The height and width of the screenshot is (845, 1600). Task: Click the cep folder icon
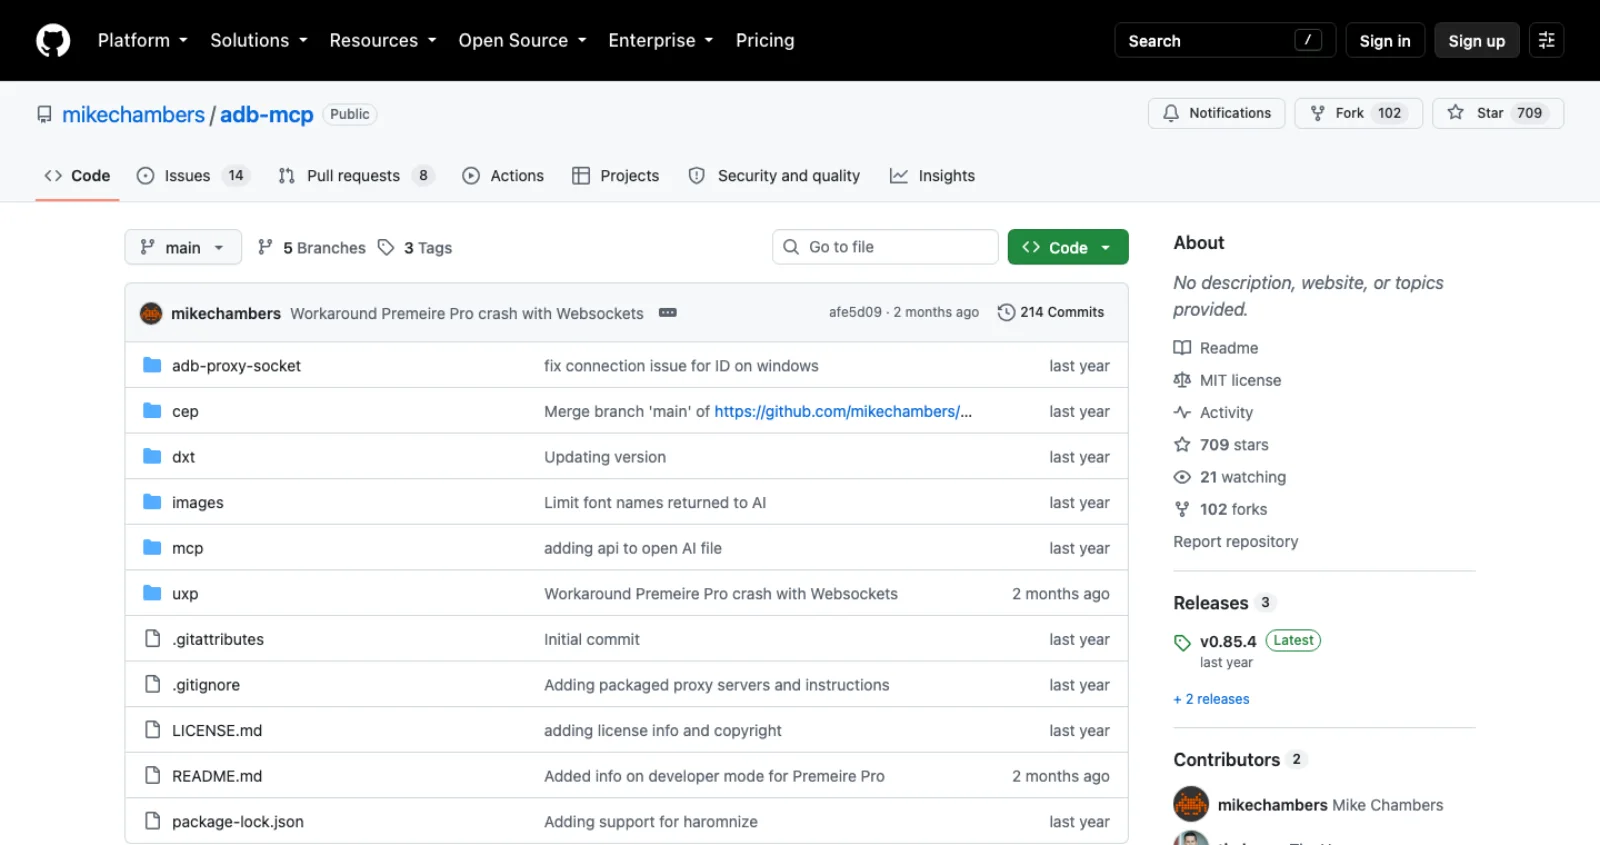point(152,411)
